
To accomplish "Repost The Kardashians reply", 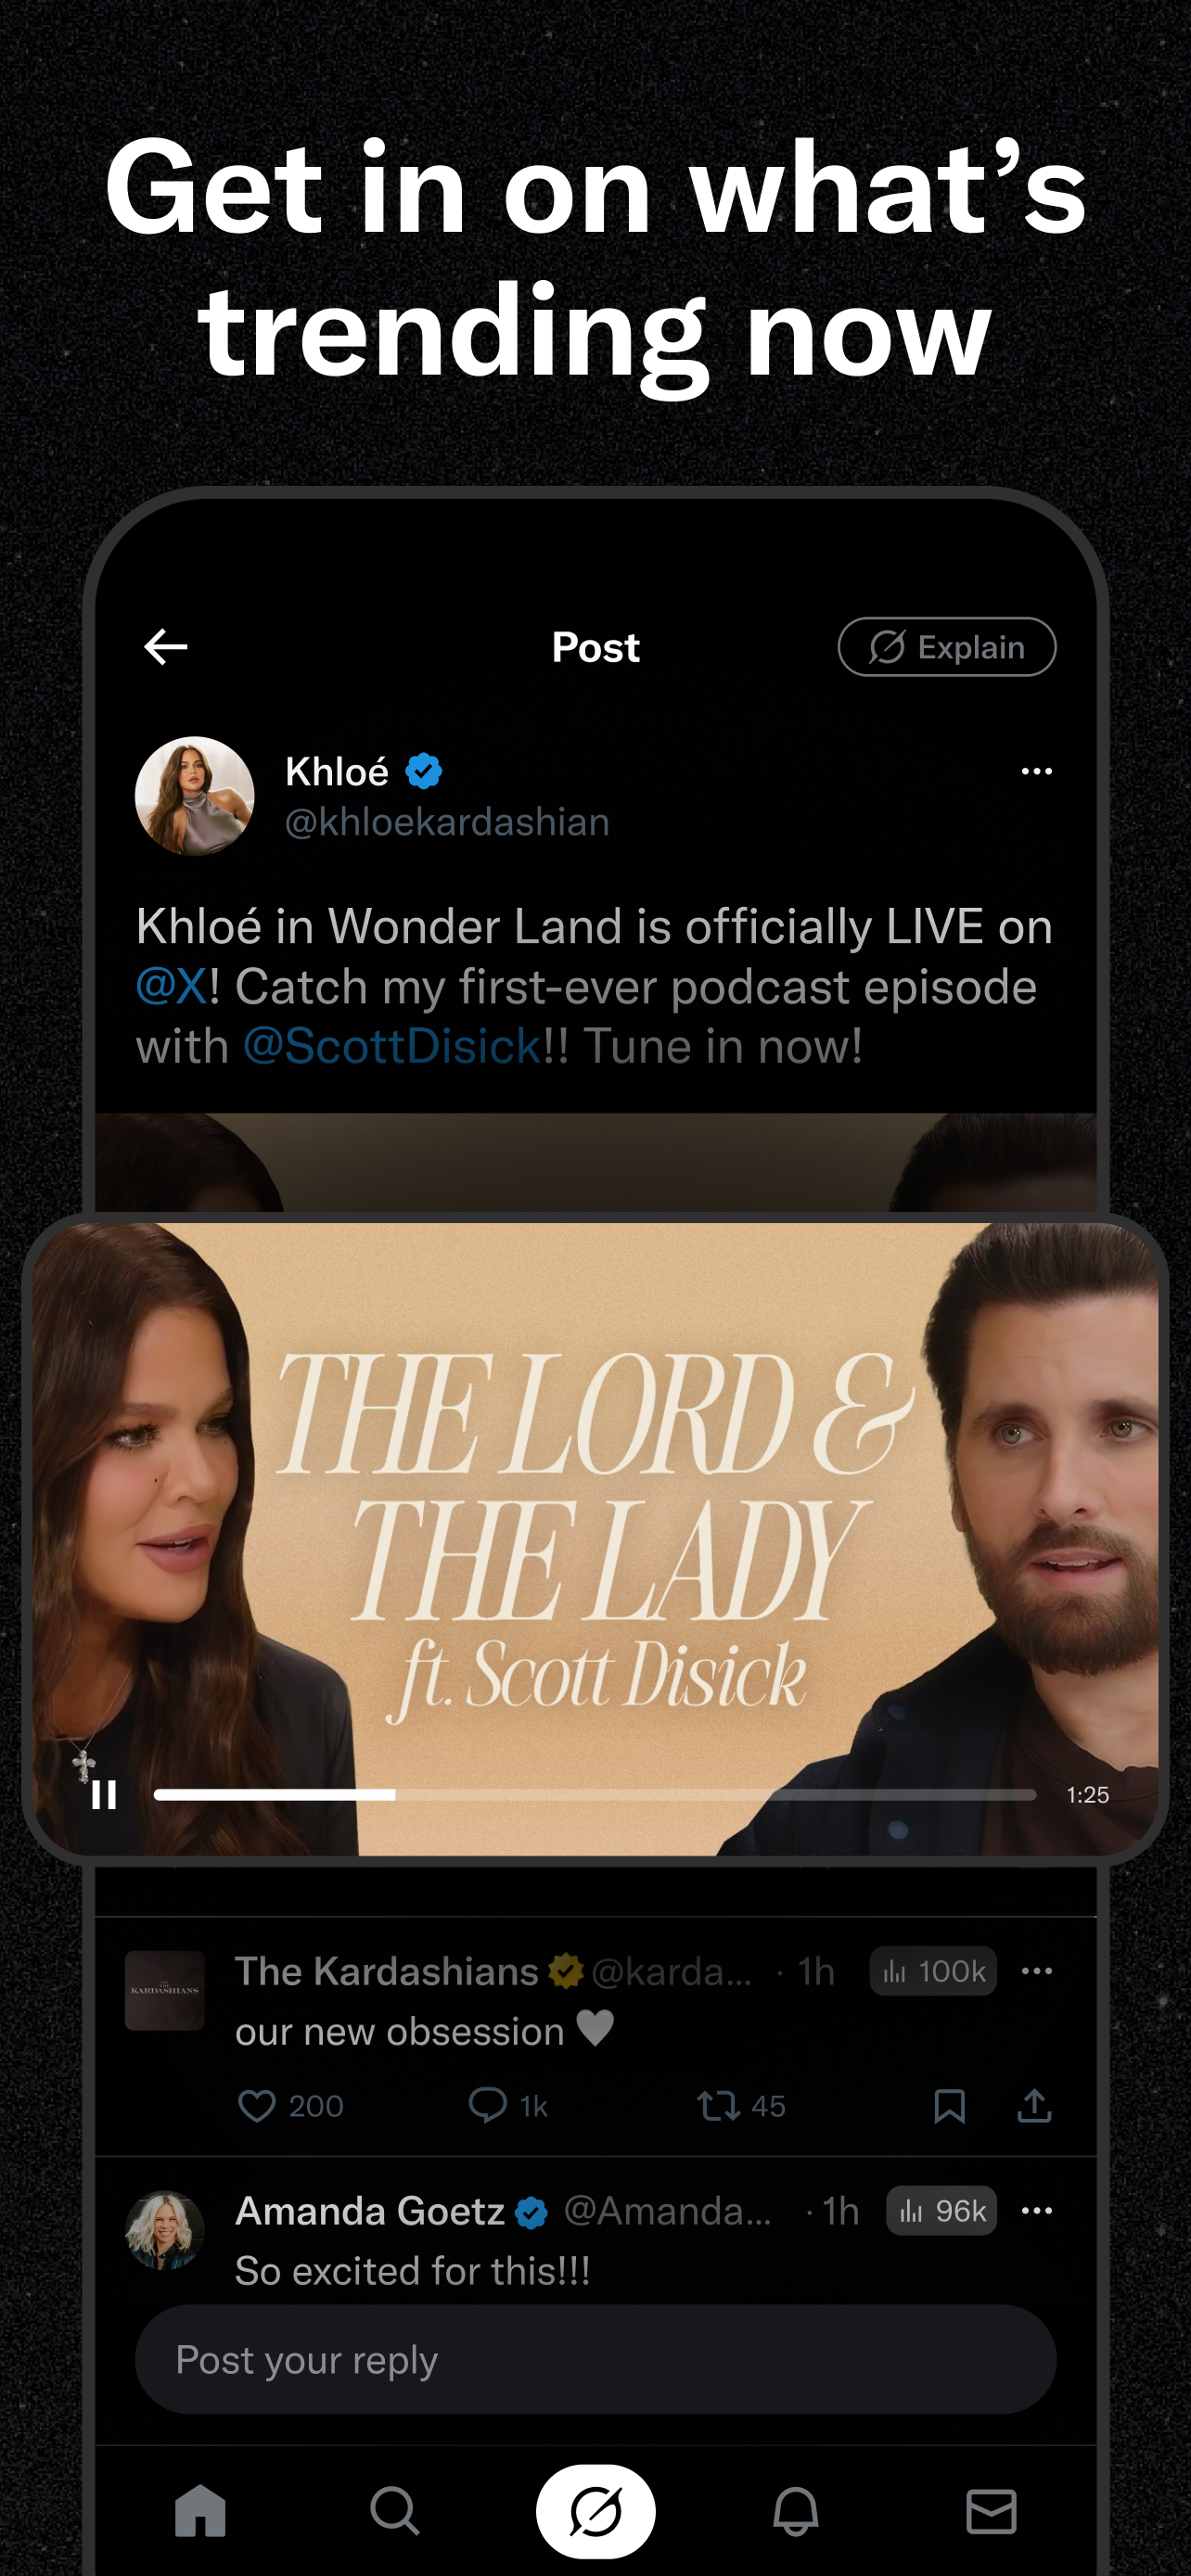I will [x=718, y=2106].
